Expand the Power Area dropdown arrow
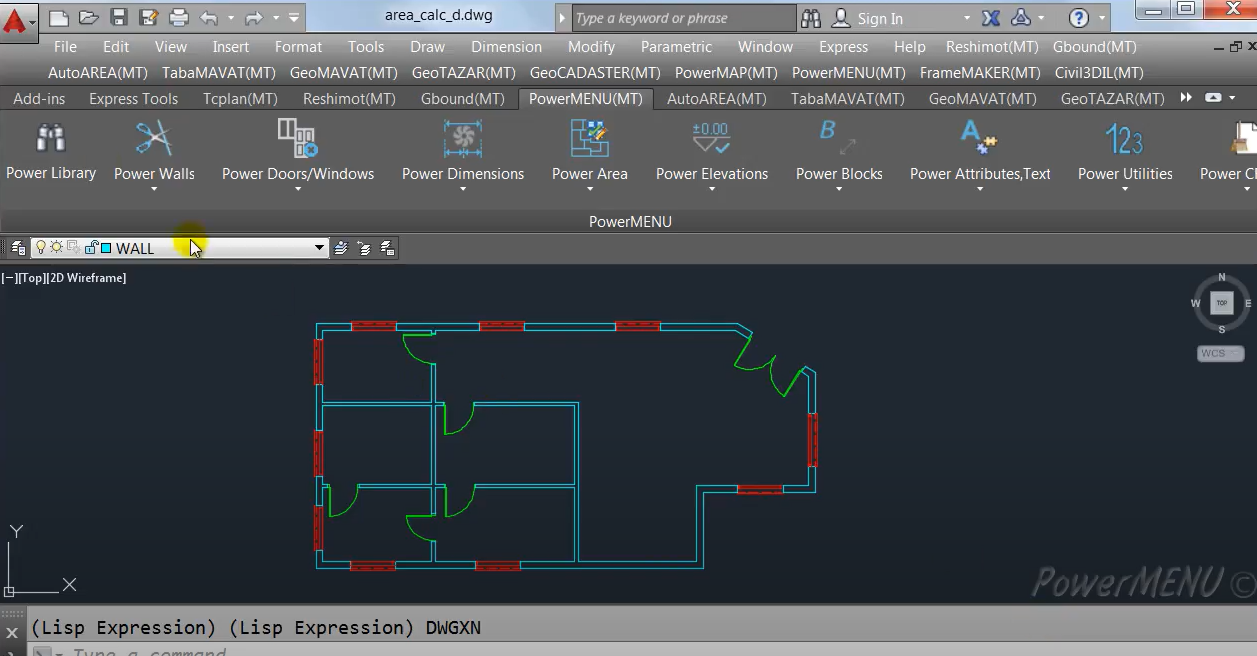 coord(589,188)
